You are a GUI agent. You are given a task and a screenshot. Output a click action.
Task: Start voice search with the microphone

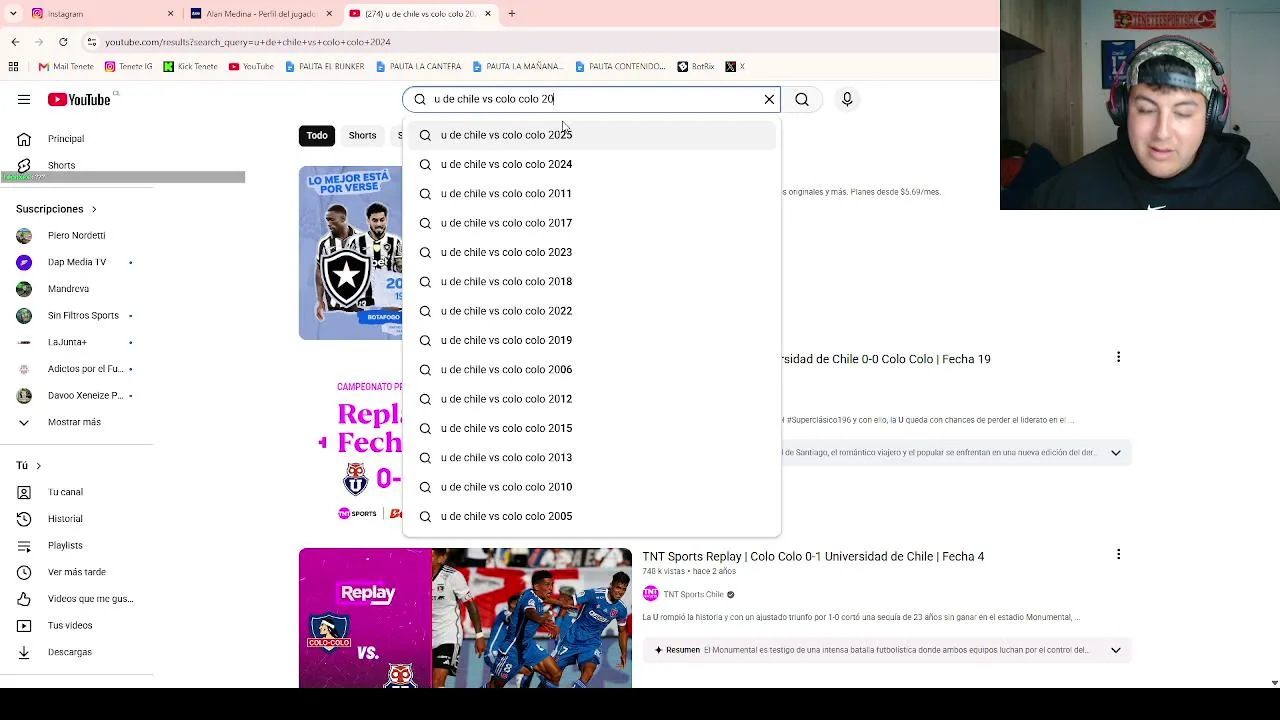pos(847,99)
